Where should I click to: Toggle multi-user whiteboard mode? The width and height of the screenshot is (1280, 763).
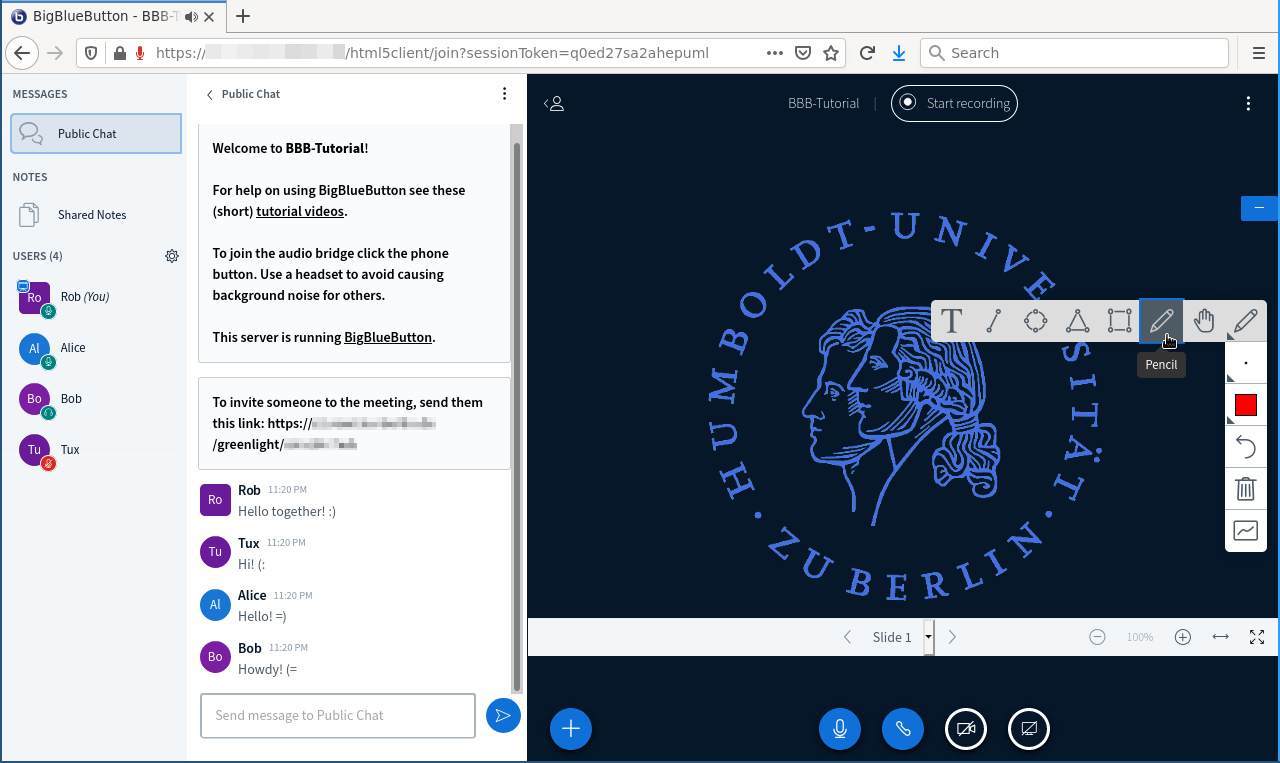tap(1246, 531)
